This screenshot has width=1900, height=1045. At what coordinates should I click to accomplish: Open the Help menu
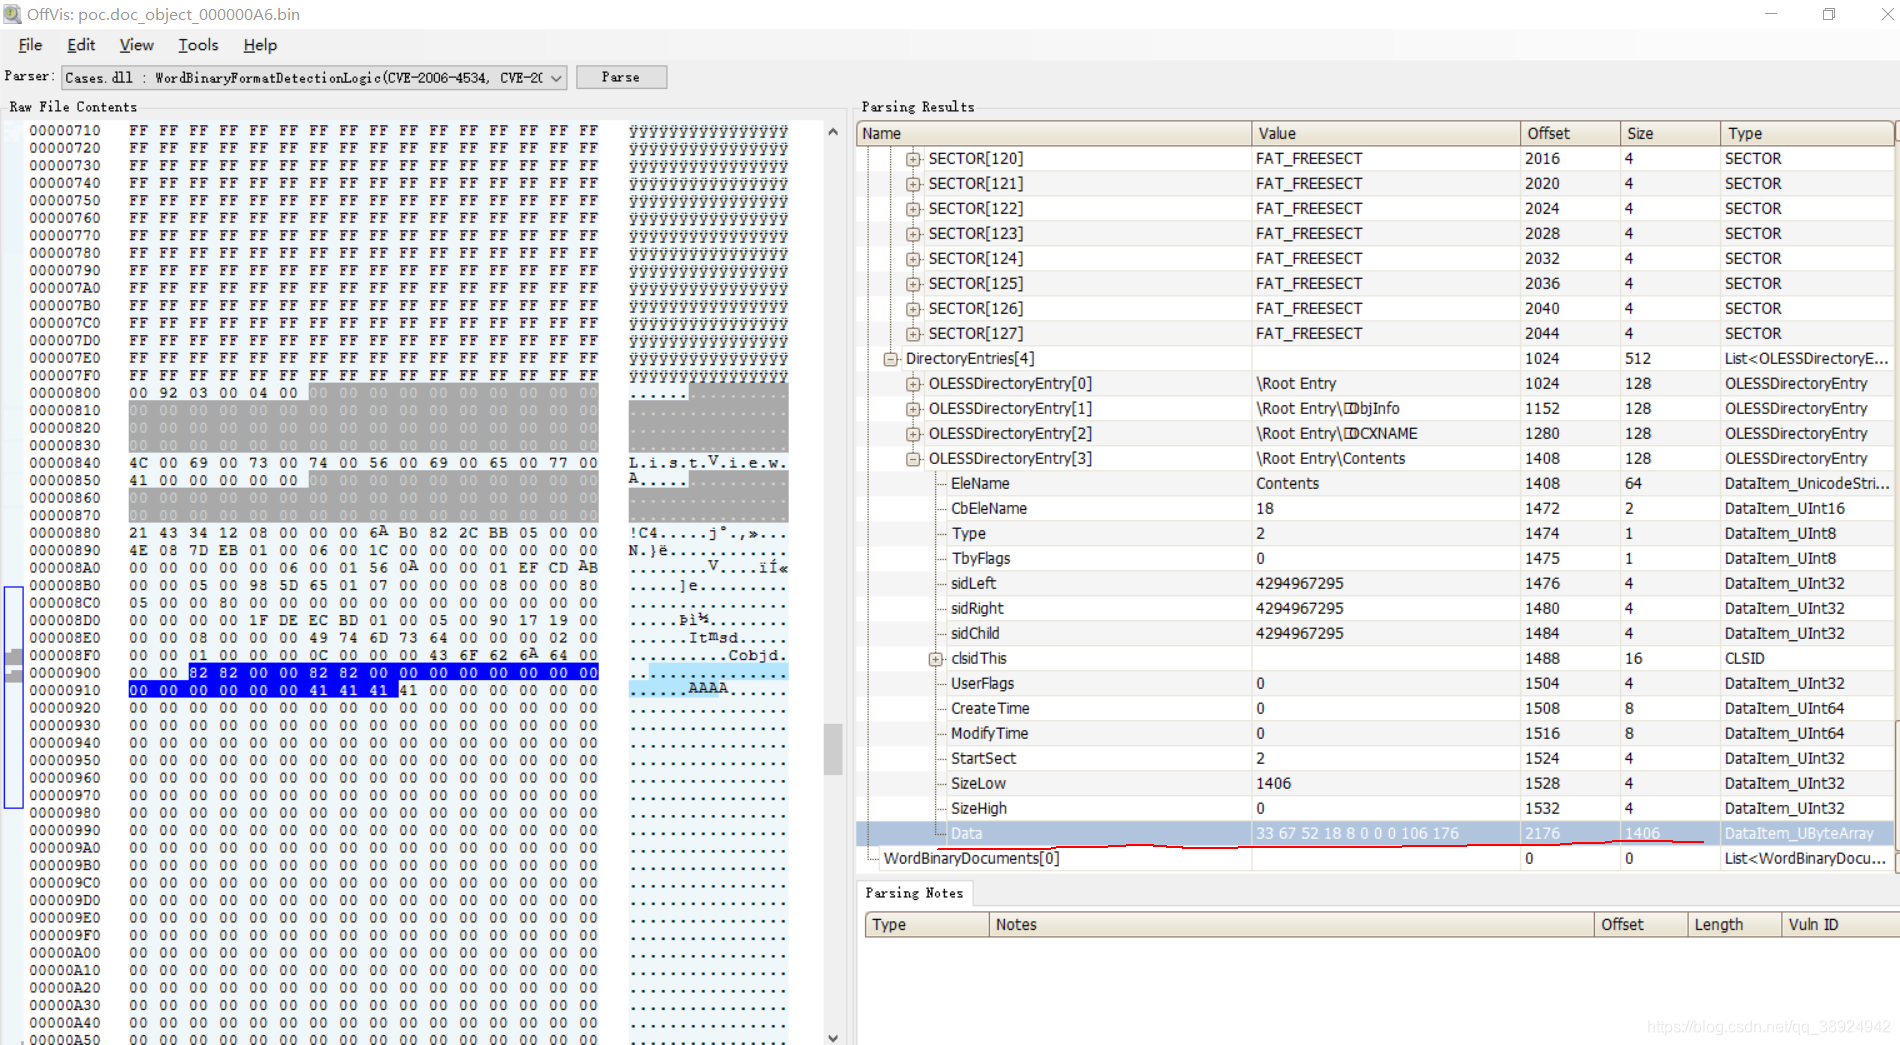pyautogui.click(x=260, y=45)
